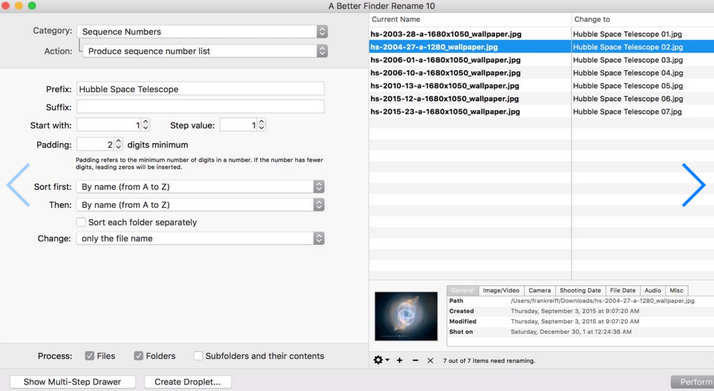Click the minus icon to remove item
Image resolution: width=714 pixels, height=391 pixels.
coord(415,360)
